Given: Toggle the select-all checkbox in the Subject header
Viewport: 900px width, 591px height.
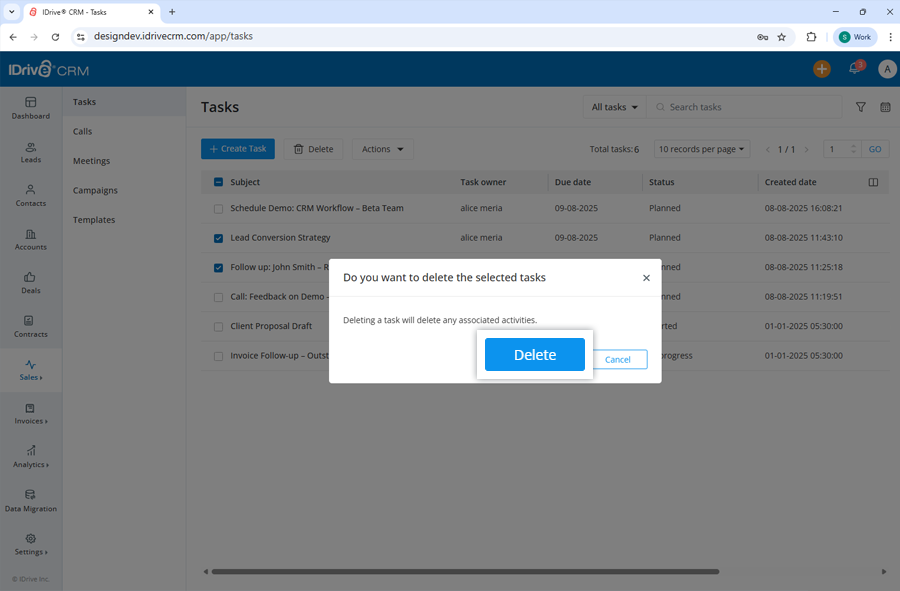Looking at the screenshot, I should tap(218, 182).
